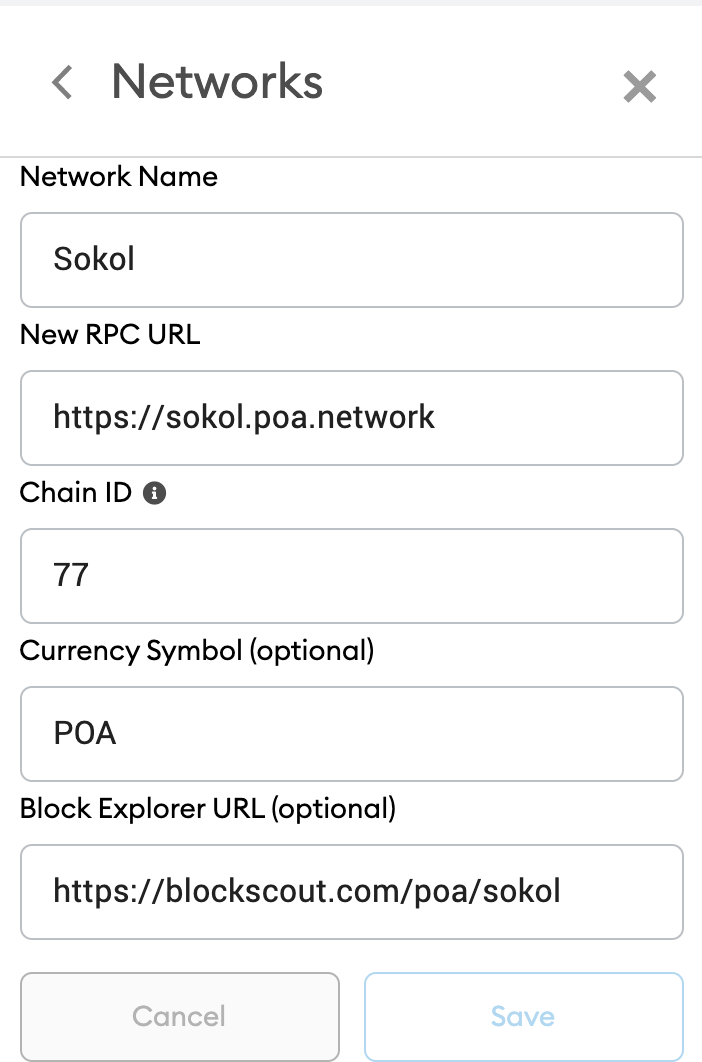Viewport: 702px width, 1062px height.
Task: Place cursor on https://sokol.poa.network text
Action: pos(244,417)
